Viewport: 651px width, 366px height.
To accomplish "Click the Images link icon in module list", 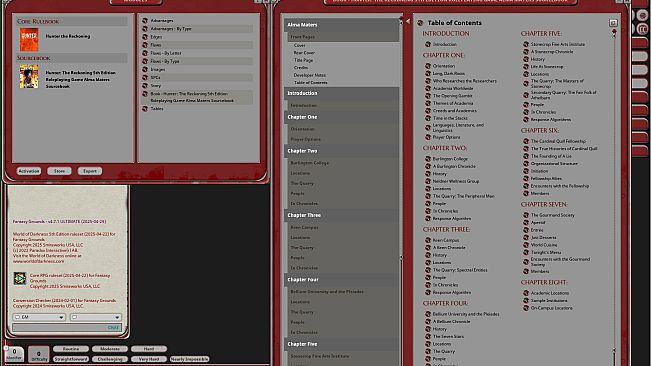I will pos(145,69).
